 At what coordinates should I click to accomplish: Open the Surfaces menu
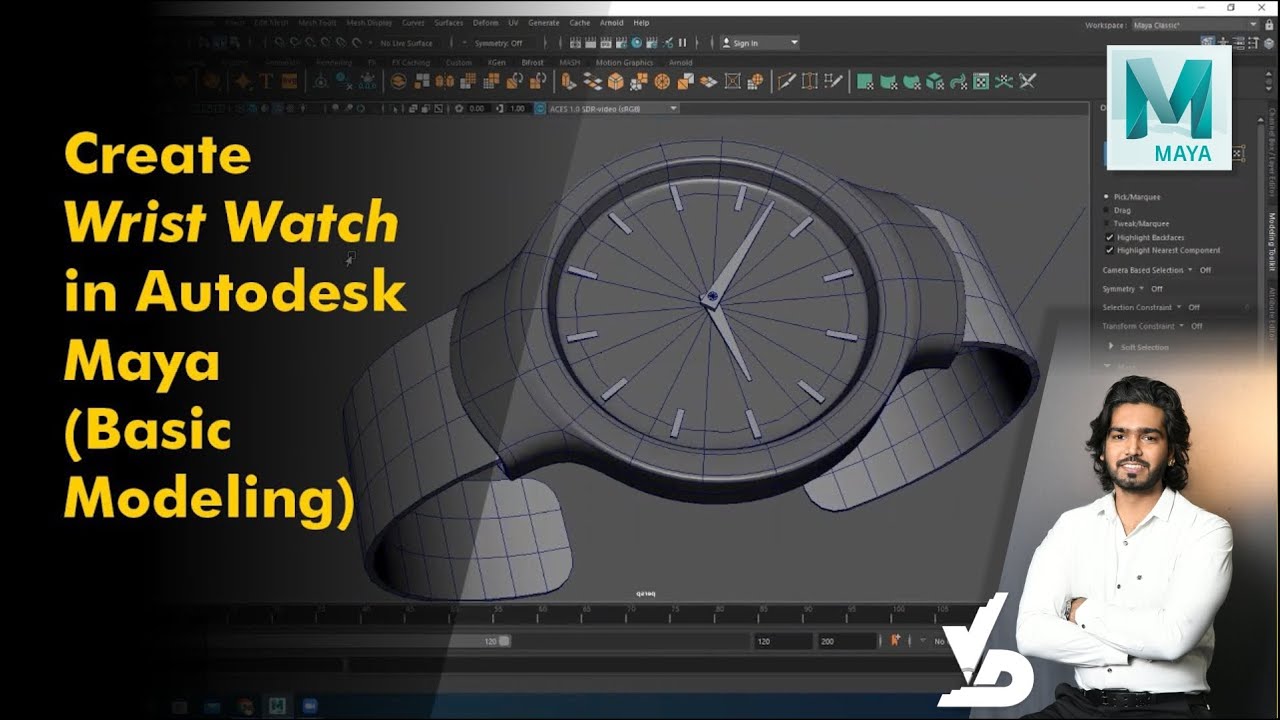tap(448, 22)
